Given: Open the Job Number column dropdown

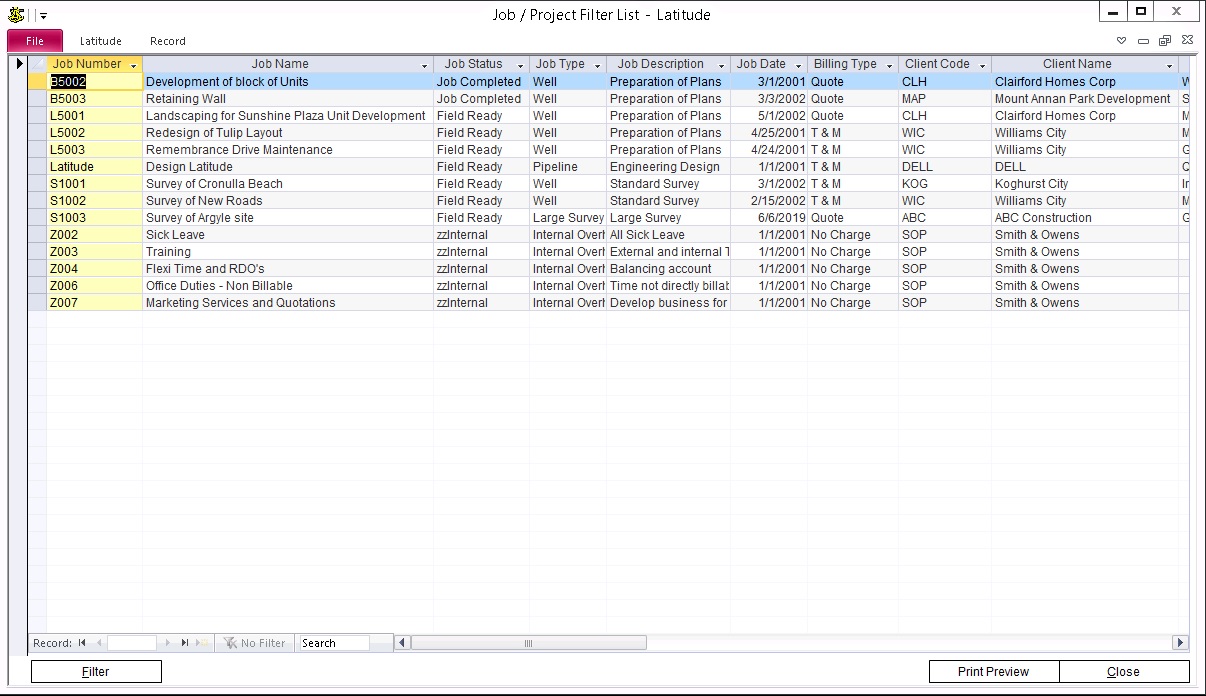Looking at the screenshot, I should click(x=134, y=65).
